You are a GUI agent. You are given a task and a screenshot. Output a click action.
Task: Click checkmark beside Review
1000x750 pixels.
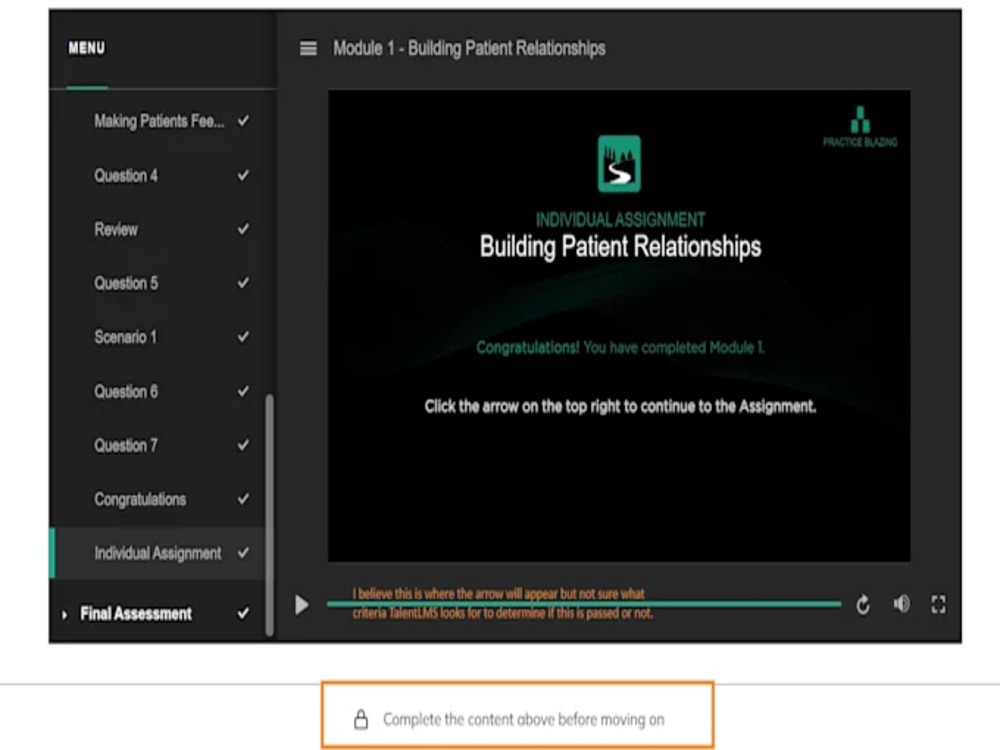[x=243, y=228]
